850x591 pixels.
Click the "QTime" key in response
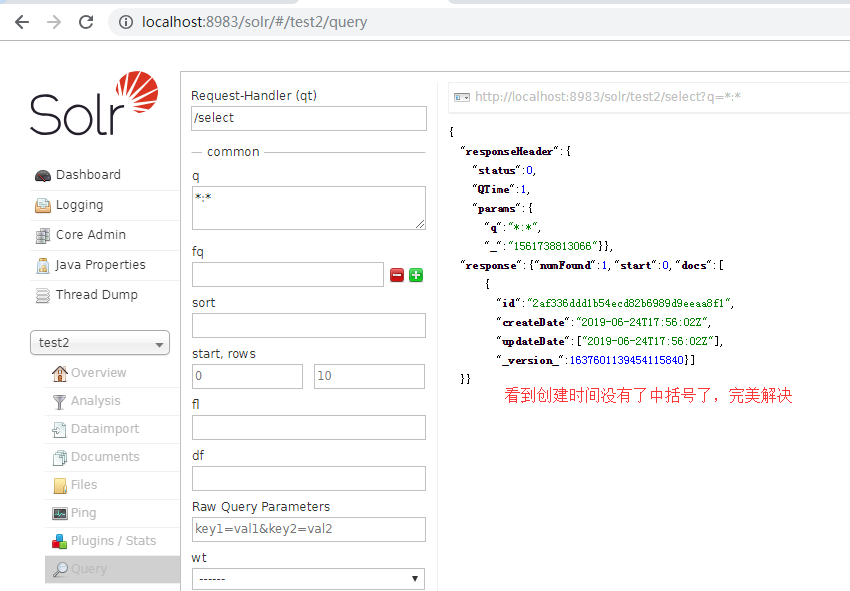click(493, 189)
